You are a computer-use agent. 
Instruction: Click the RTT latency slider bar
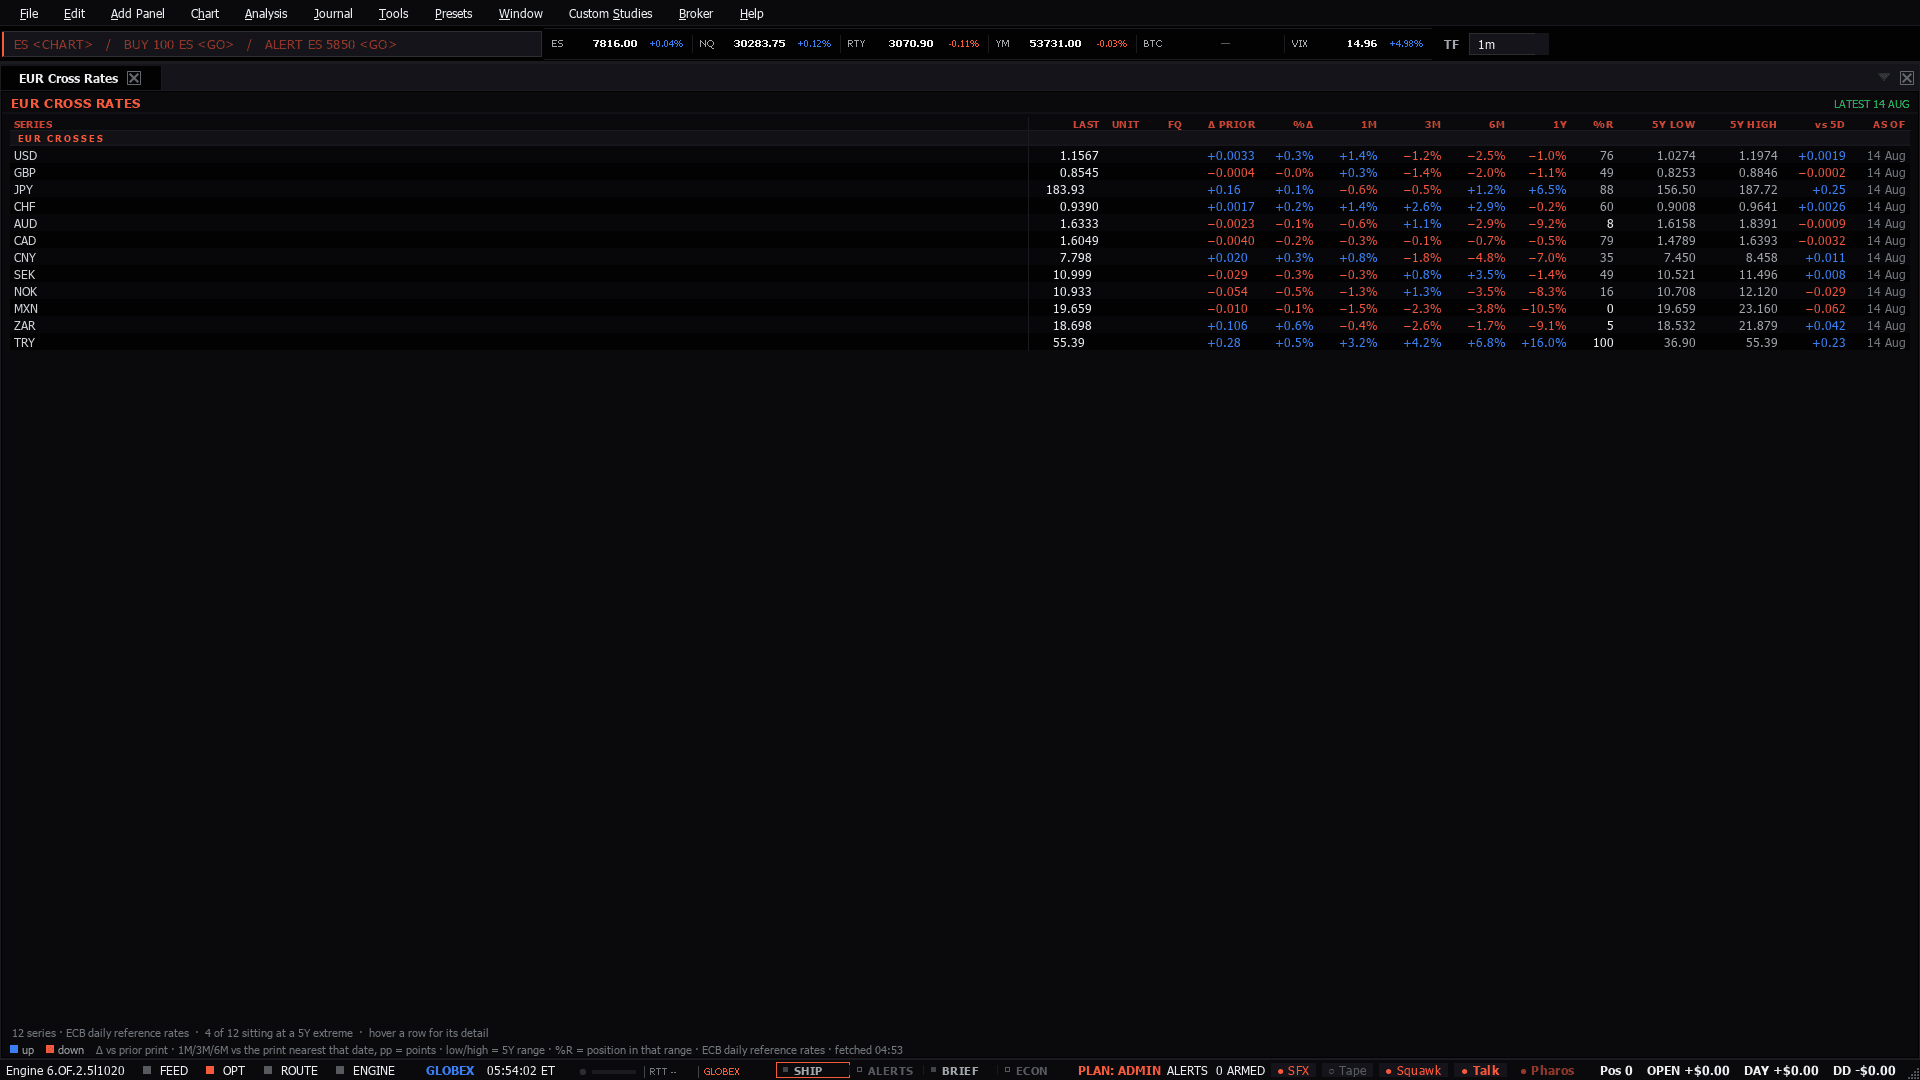613,1071
